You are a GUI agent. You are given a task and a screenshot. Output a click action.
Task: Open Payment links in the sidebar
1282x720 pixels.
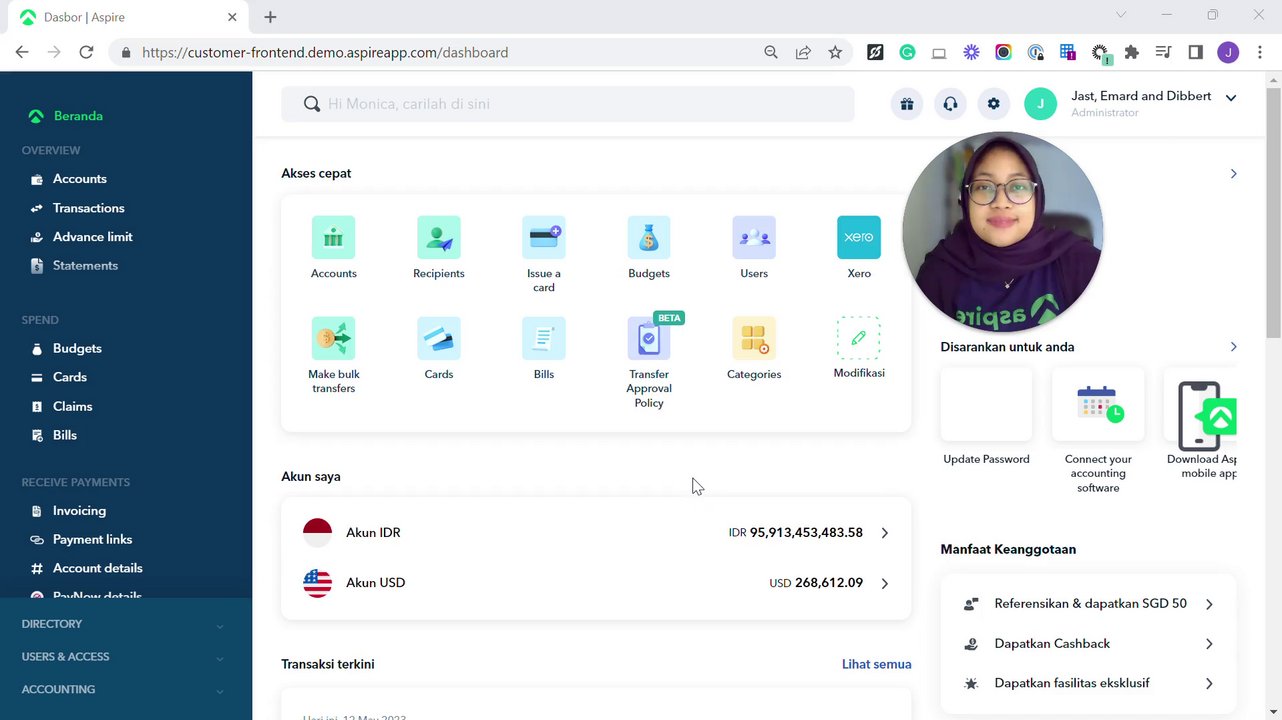pos(92,540)
